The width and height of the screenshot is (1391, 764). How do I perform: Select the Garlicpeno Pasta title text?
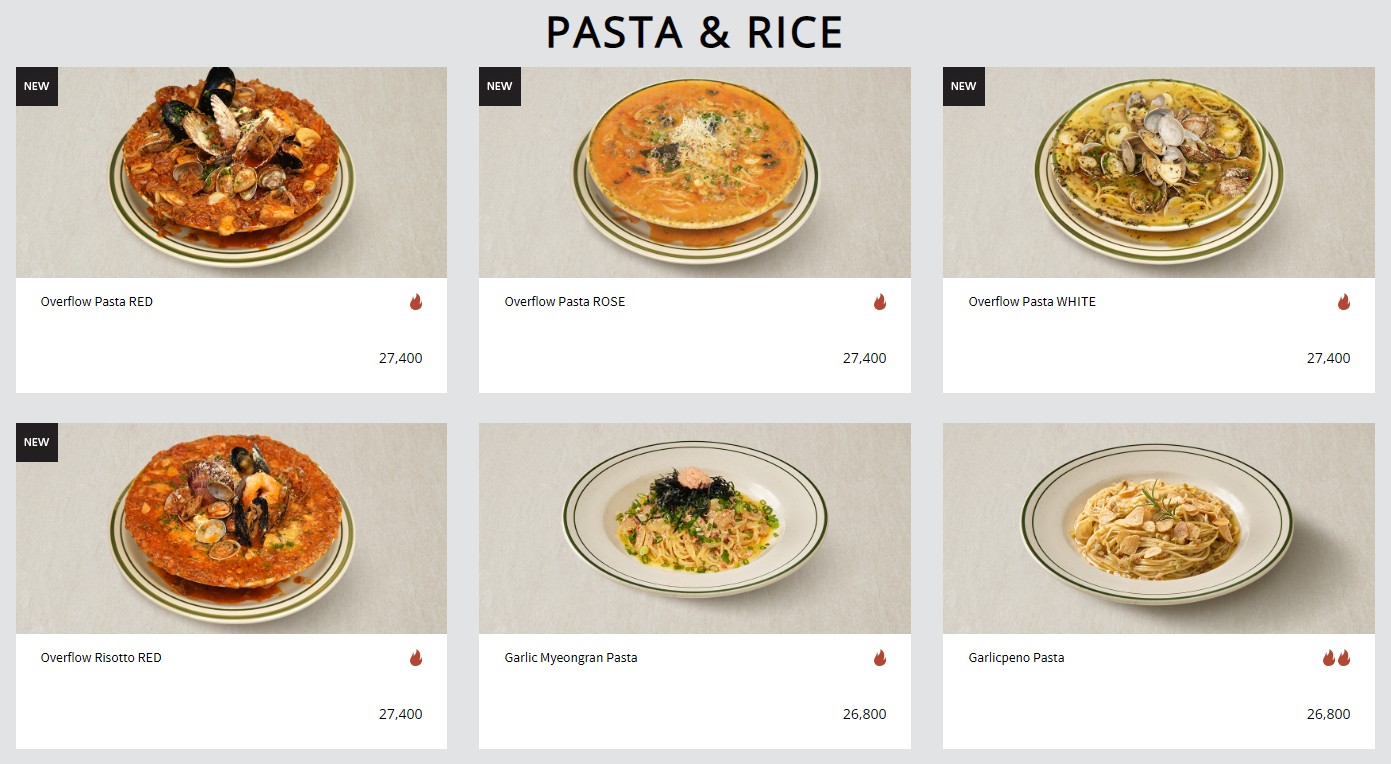[1016, 658]
